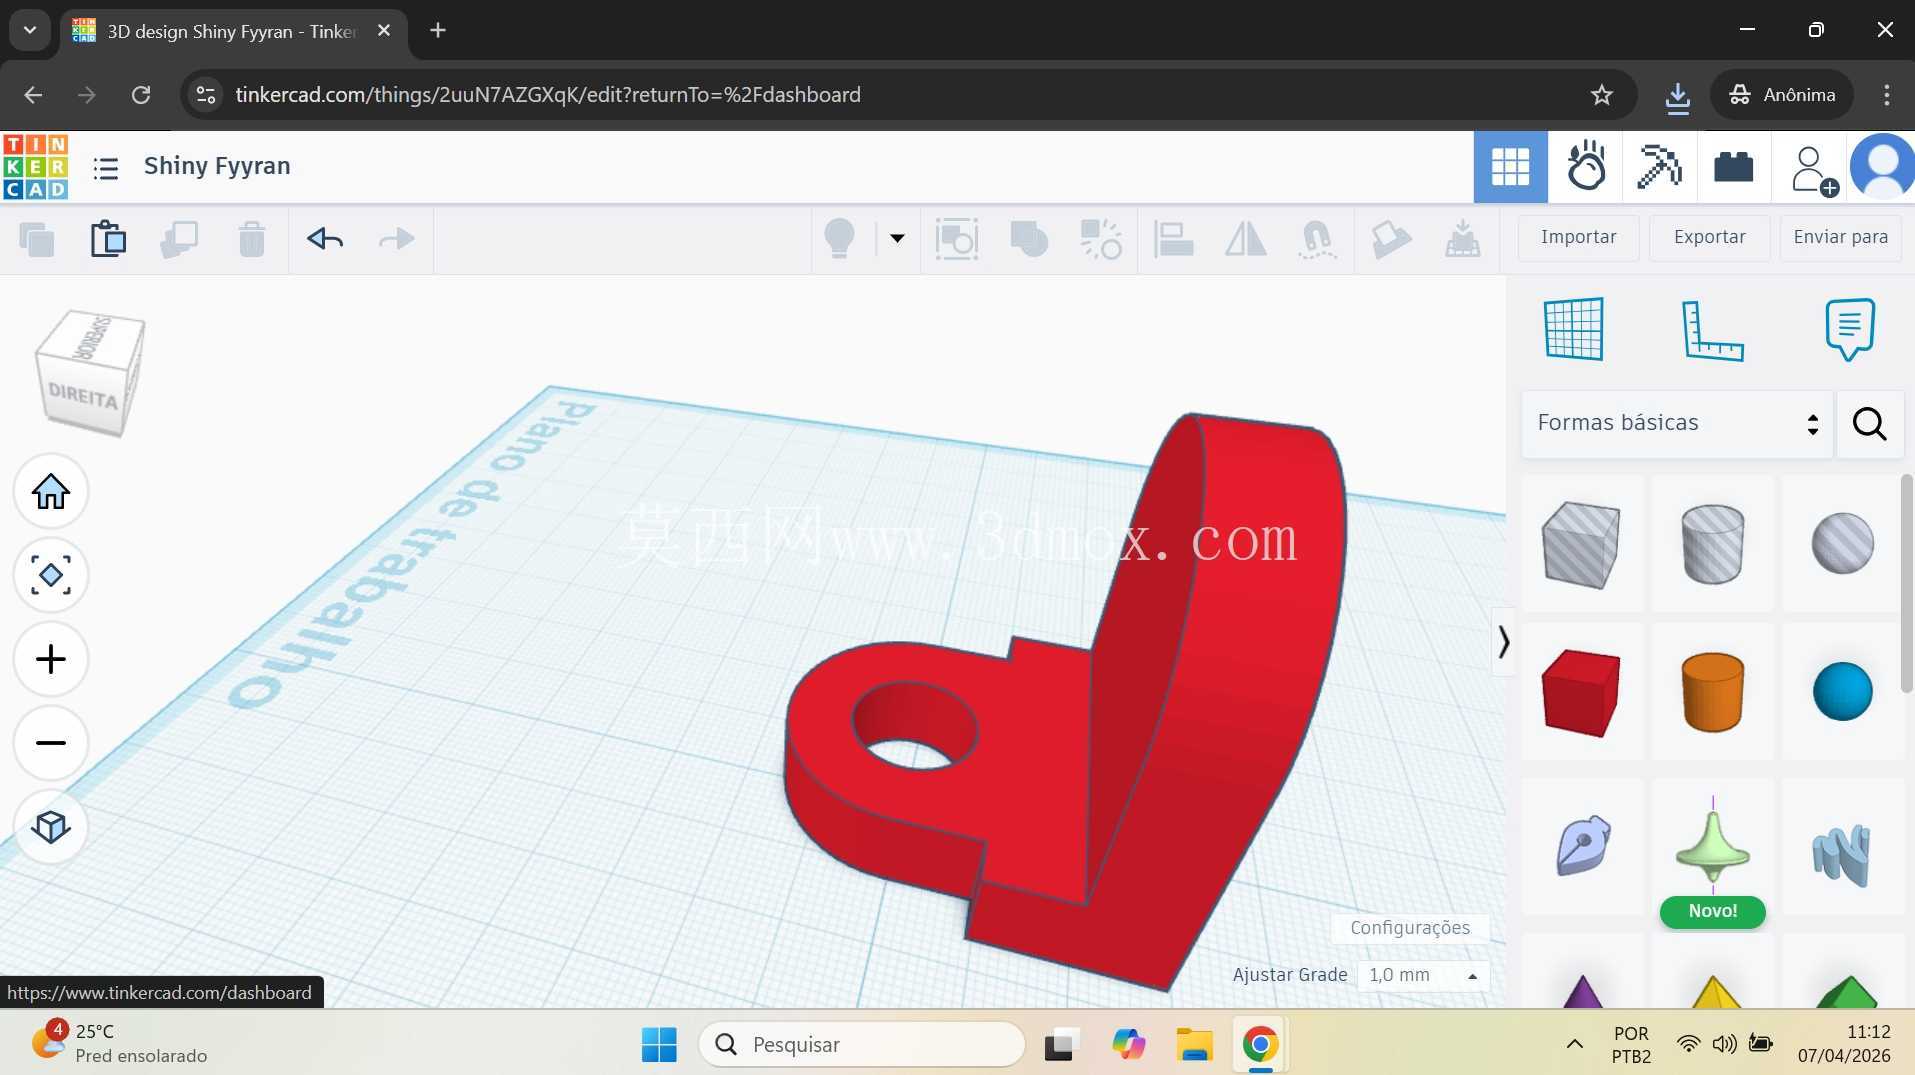Switch to Bricks mode
The width and height of the screenshot is (1915, 1075).
1734,167
